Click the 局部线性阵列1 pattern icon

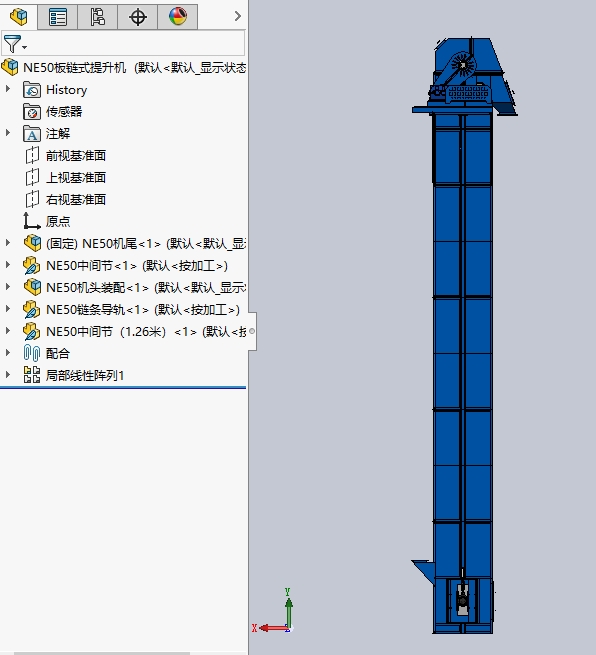[x=32, y=375]
